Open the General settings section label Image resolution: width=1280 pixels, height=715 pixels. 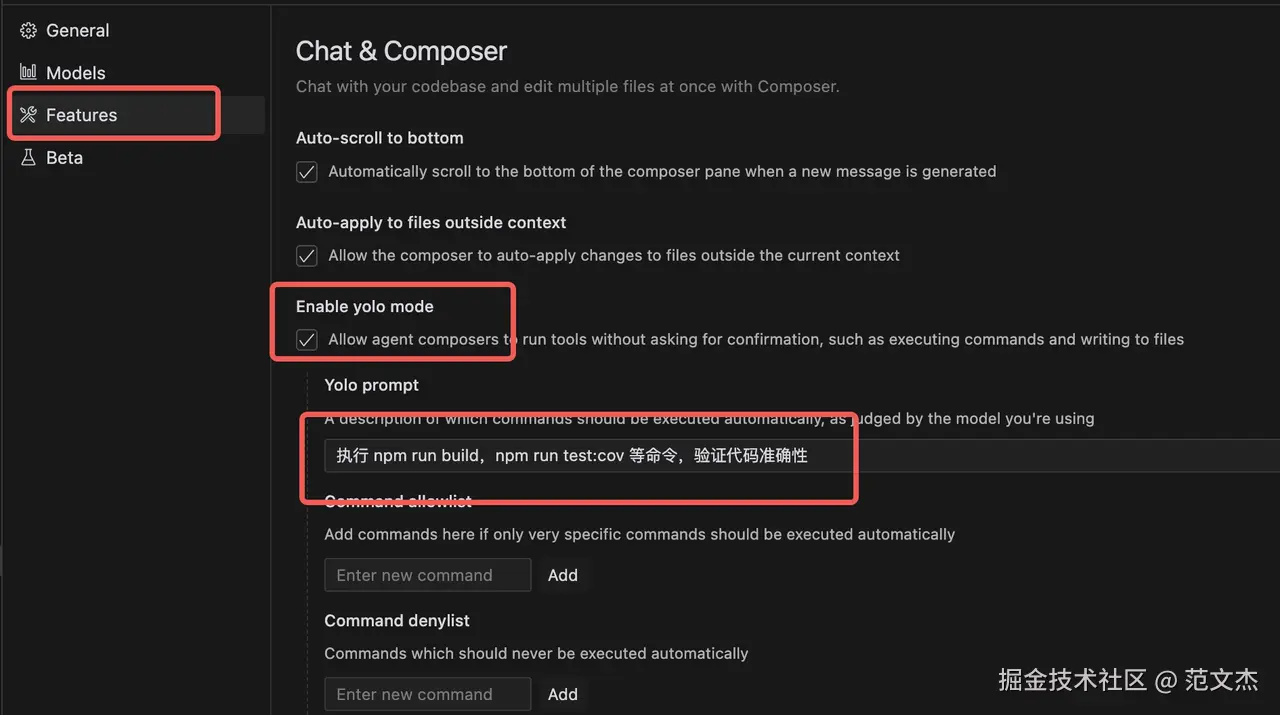pos(78,31)
